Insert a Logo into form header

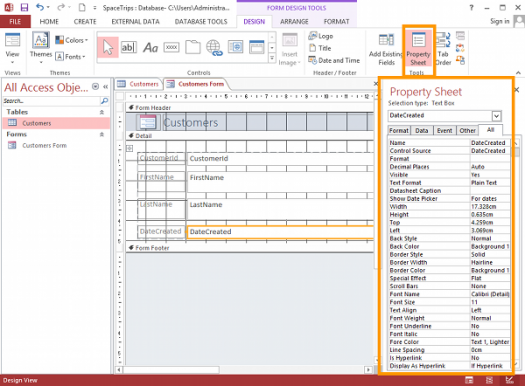click(x=321, y=36)
